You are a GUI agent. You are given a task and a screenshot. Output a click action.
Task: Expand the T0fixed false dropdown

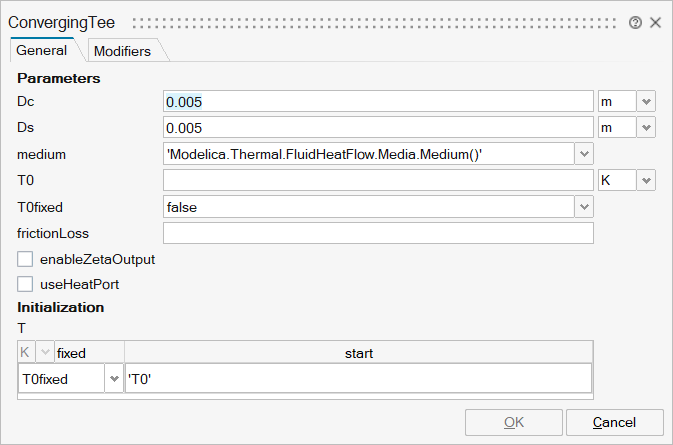(x=584, y=206)
